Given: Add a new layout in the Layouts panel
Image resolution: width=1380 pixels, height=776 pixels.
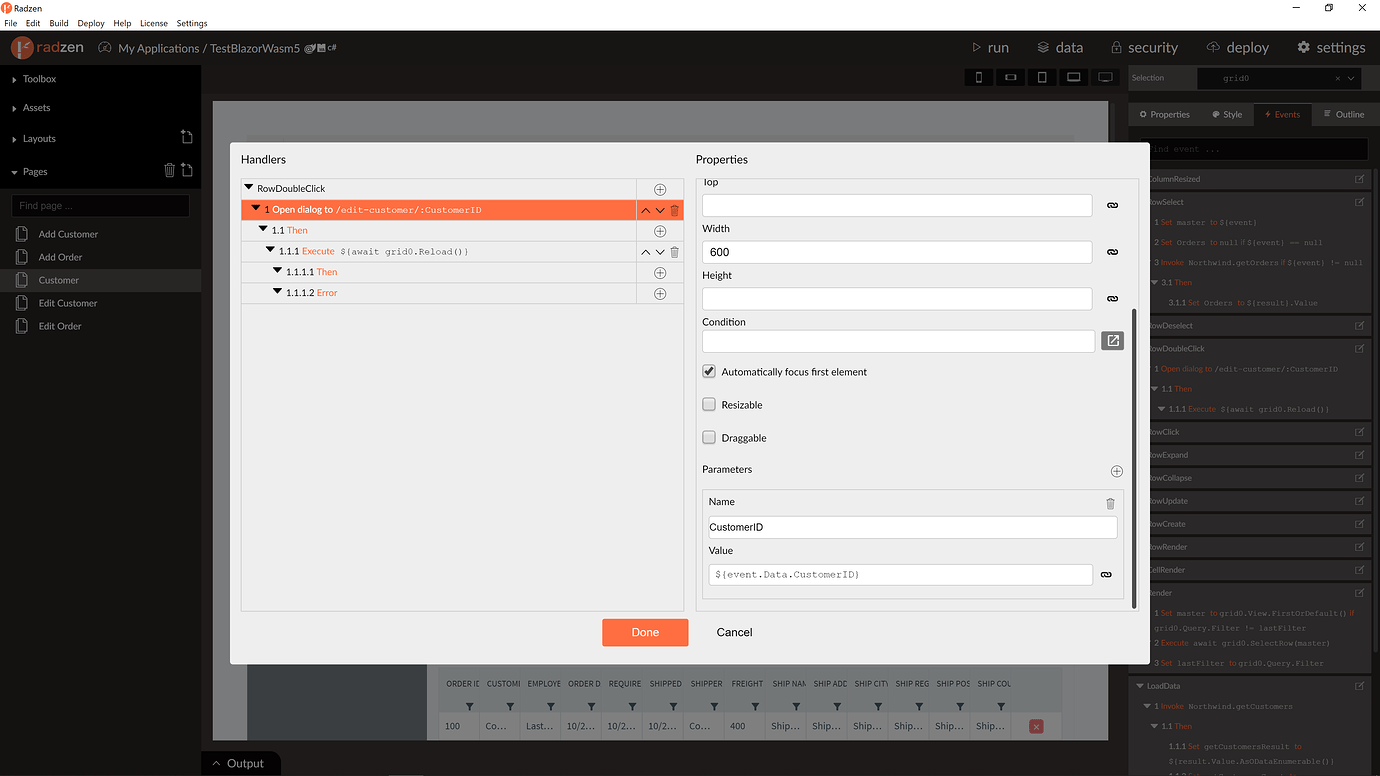Looking at the screenshot, I should pyautogui.click(x=186, y=137).
